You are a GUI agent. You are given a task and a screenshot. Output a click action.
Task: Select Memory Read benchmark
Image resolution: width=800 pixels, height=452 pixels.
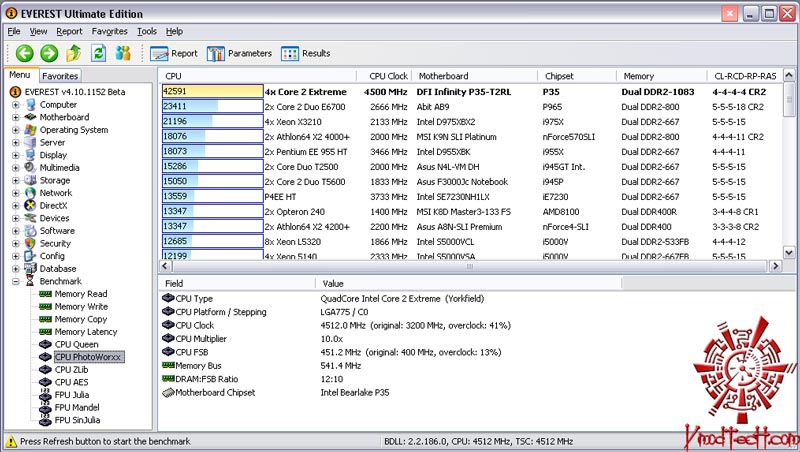coord(81,294)
